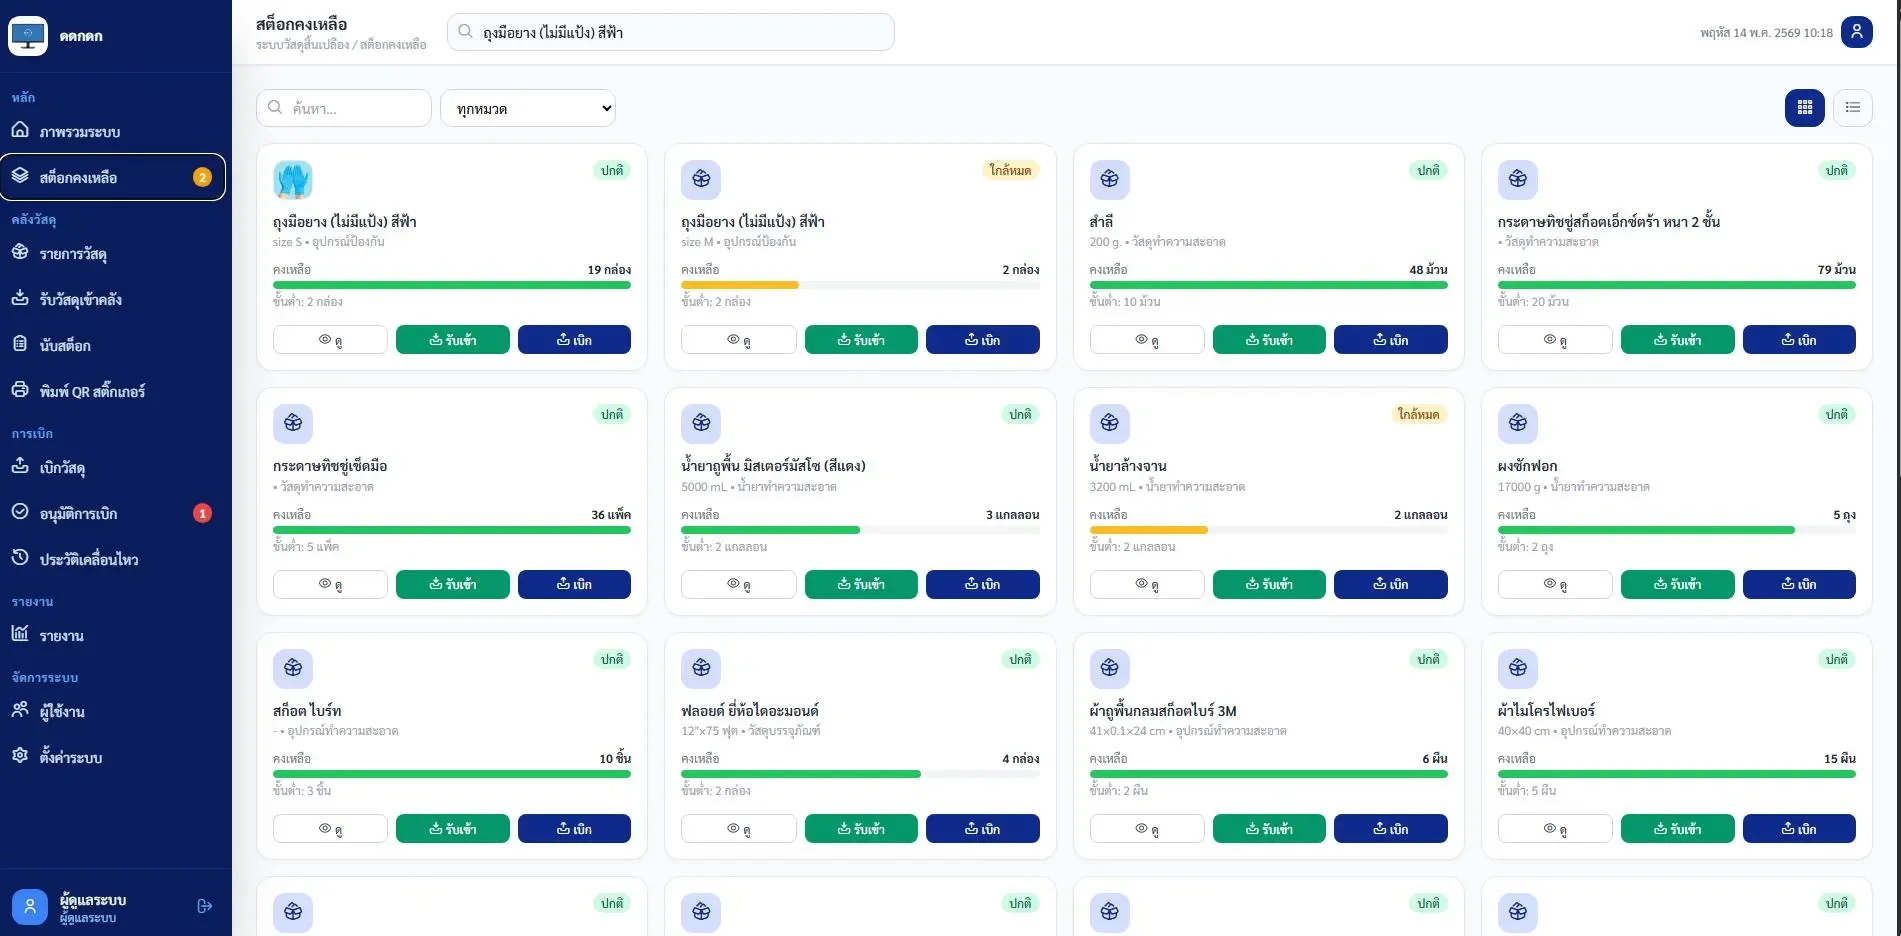Screen dimensions: 1901x936
Task: Click the gear icon beside ตั้งค่าระบบ
Action: pyautogui.click(x=20, y=756)
